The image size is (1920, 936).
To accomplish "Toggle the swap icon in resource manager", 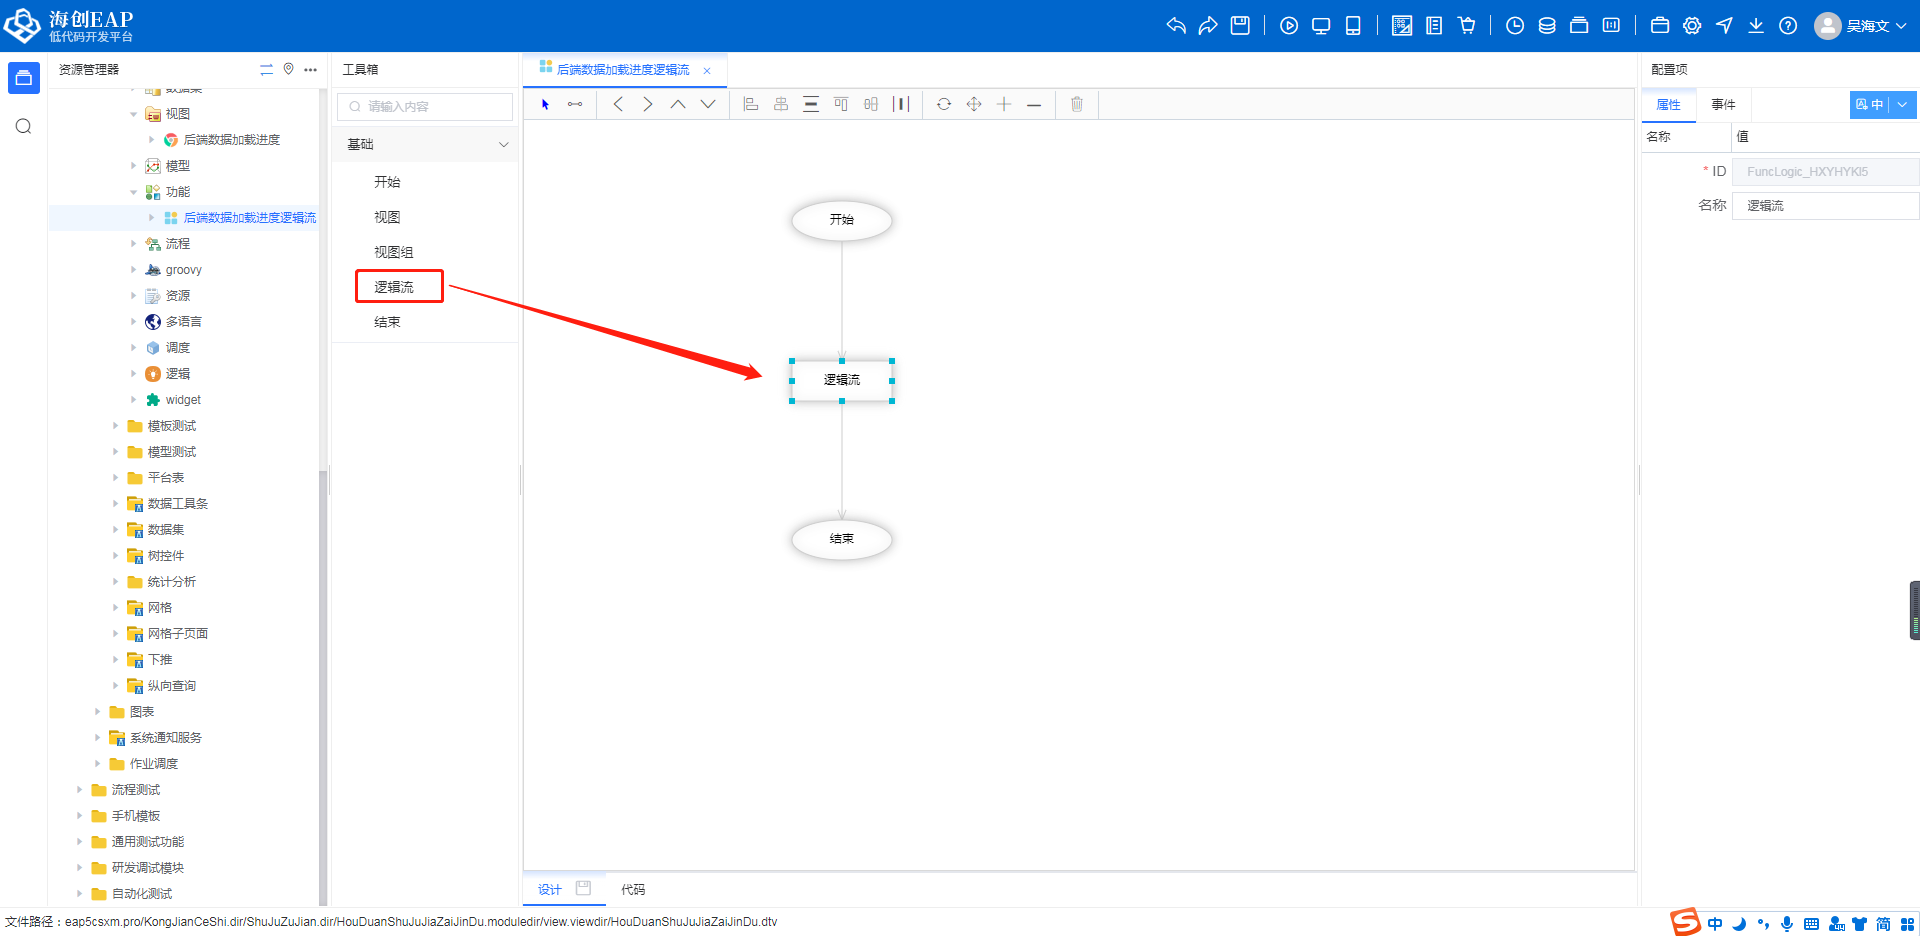I will pos(266,69).
